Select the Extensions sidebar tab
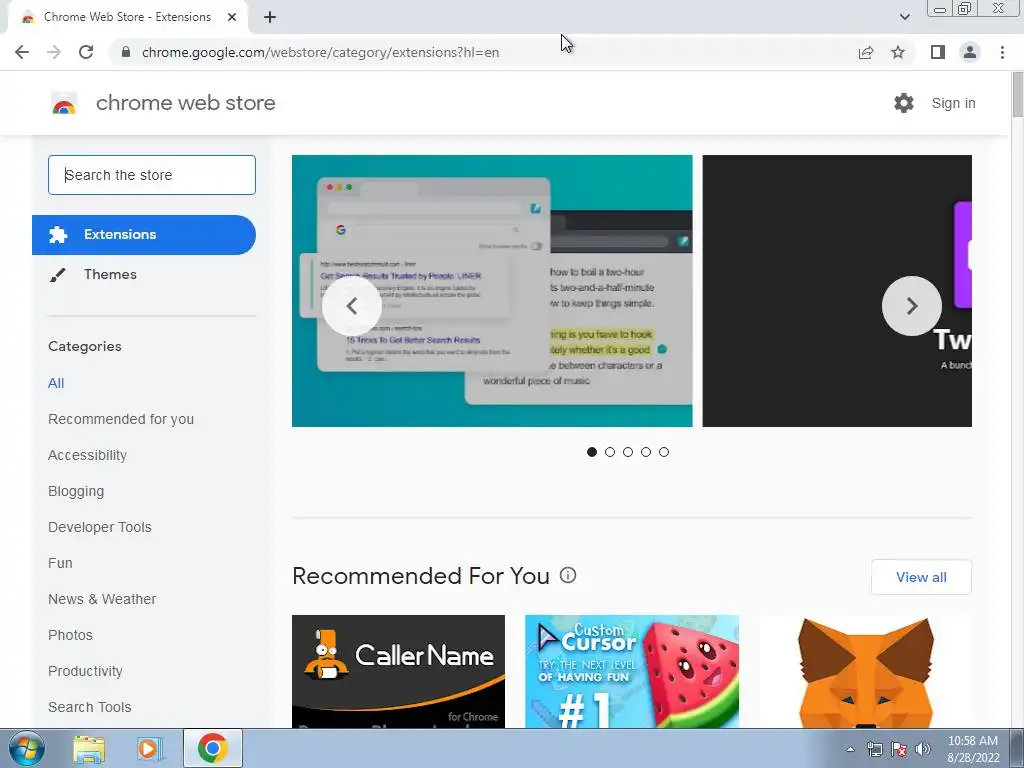This screenshot has height=768, width=1024. pos(144,234)
